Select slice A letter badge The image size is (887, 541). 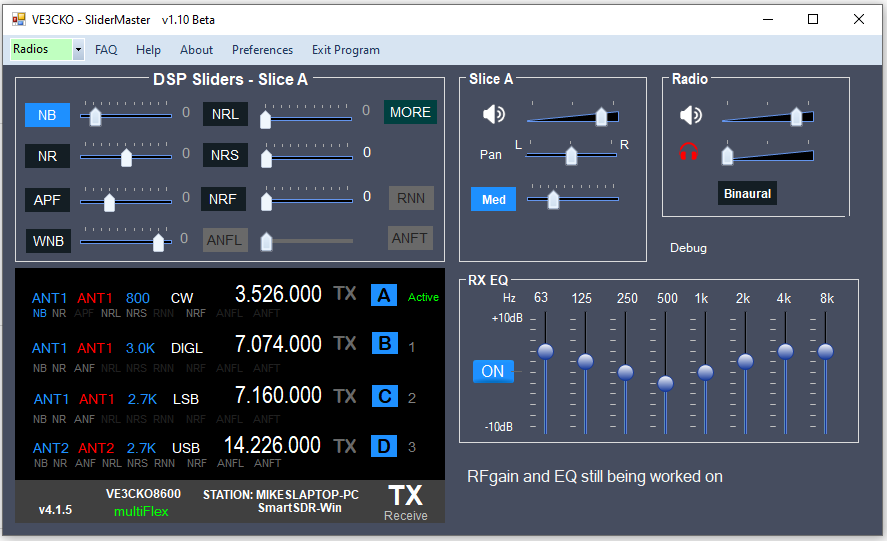384,295
